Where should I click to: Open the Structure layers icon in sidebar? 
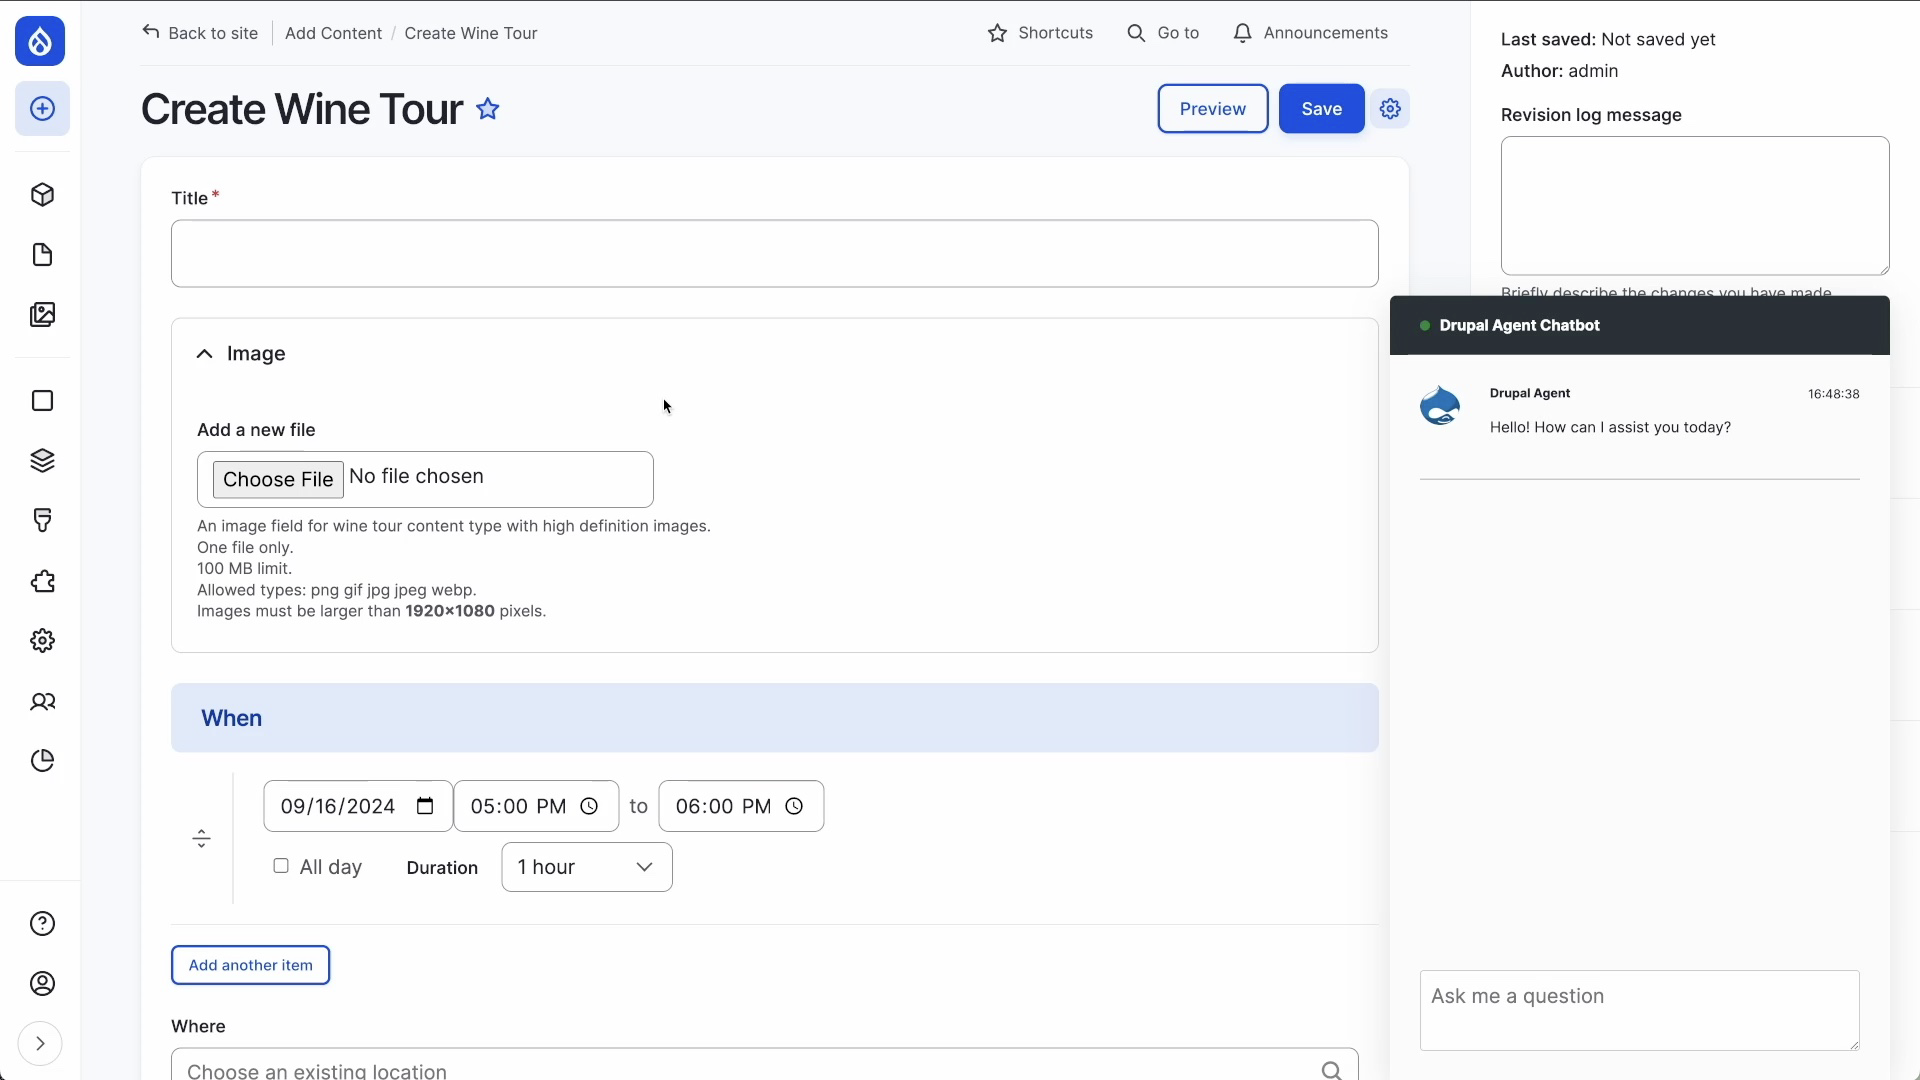coord(42,461)
